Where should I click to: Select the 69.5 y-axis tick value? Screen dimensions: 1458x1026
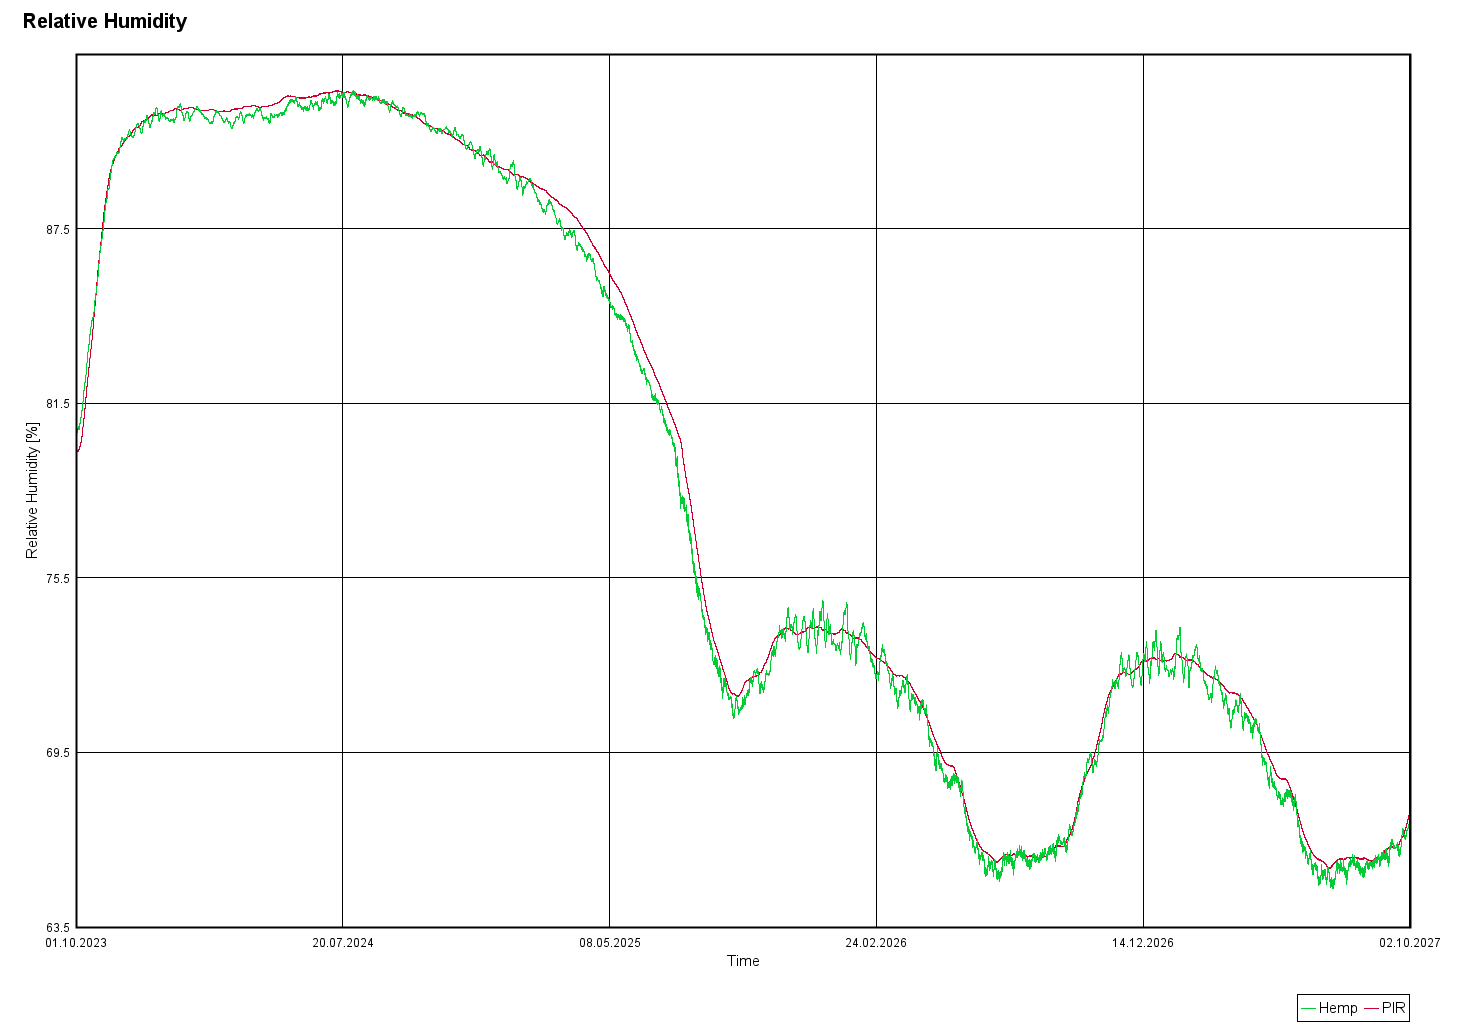point(58,752)
